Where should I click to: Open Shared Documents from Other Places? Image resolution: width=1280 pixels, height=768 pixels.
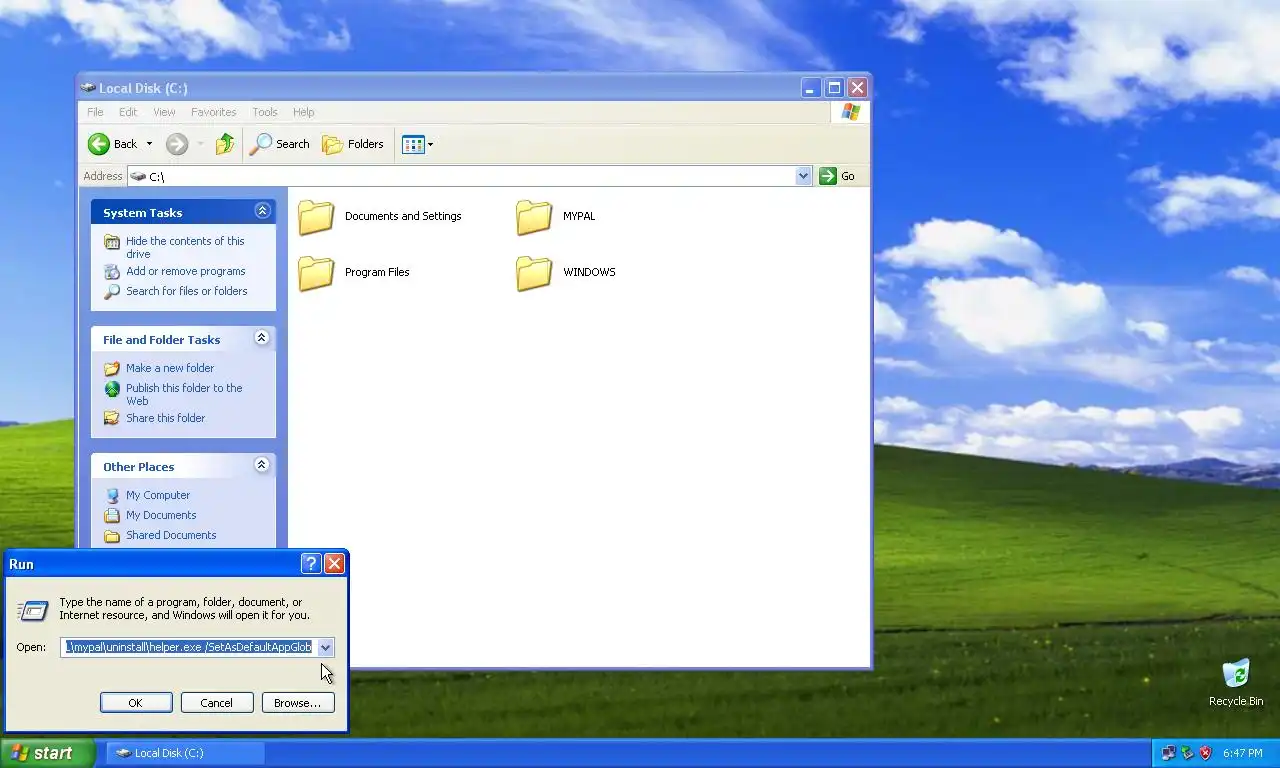coord(170,535)
